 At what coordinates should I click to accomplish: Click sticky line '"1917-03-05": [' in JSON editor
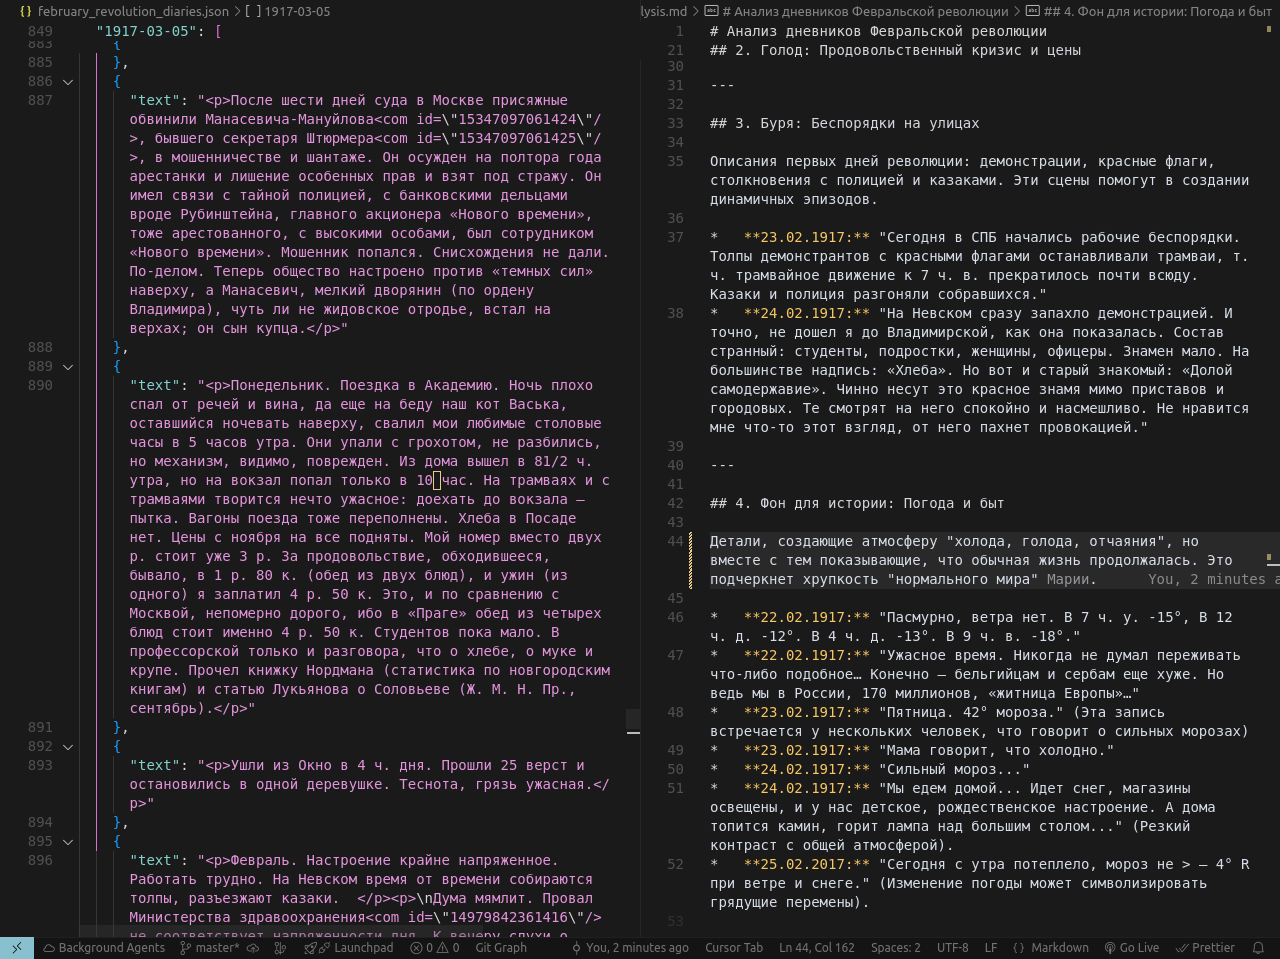coord(159,31)
